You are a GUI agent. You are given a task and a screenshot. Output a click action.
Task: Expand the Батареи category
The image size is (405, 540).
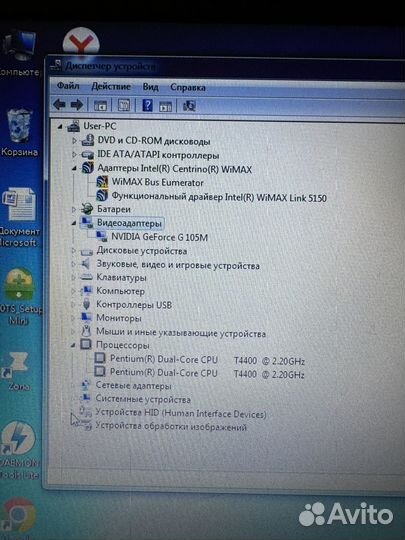click(74, 209)
